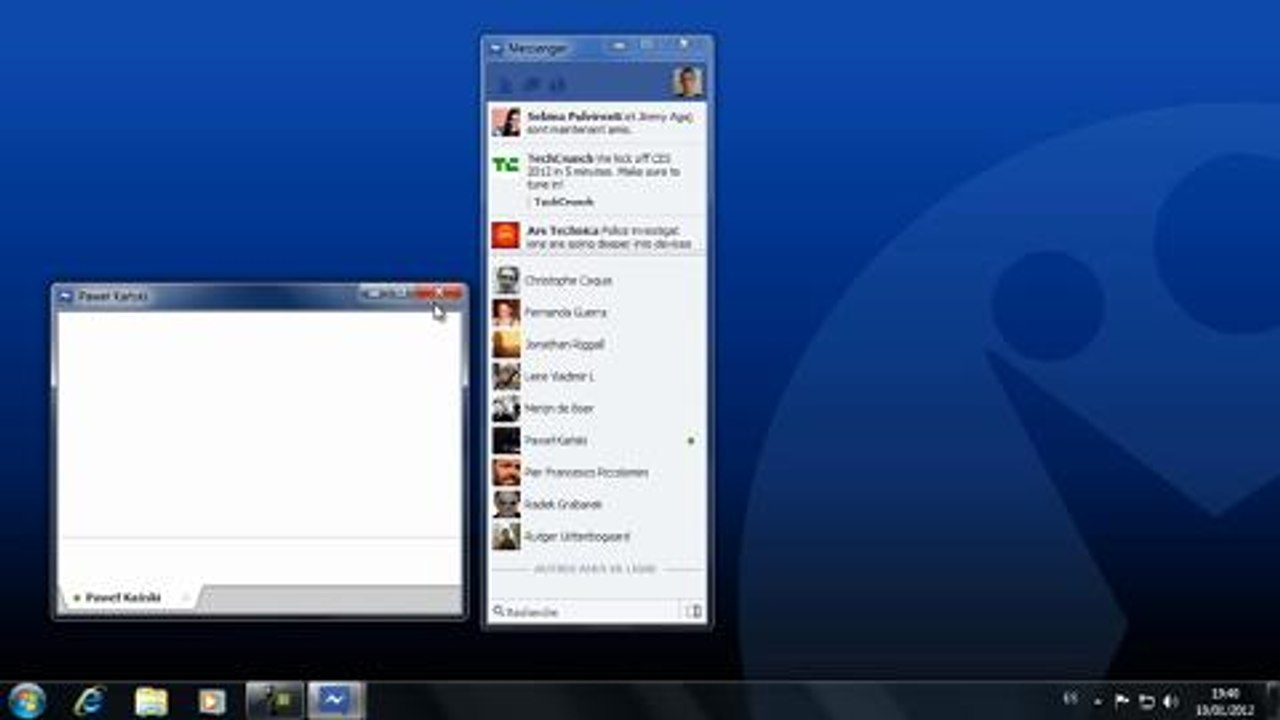
Task: Open the messages icon in Messenger header
Action: tap(532, 84)
